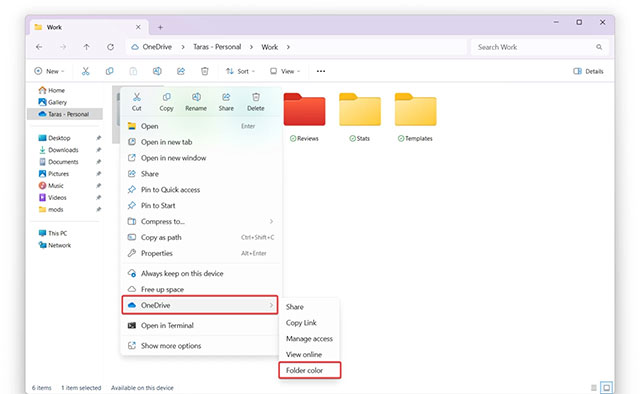Image resolution: width=640 pixels, height=394 pixels.
Task: Add a new tab with plus button
Action: (x=160, y=27)
